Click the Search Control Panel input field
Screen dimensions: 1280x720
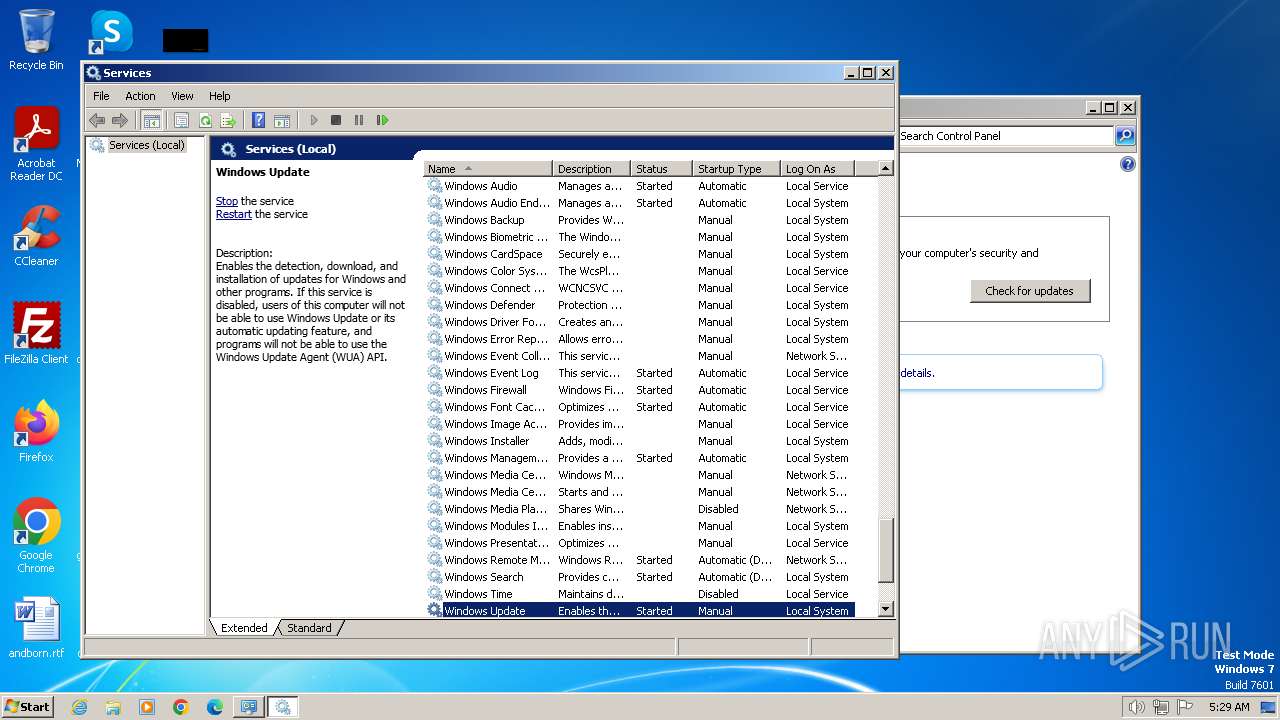[1005, 136]
